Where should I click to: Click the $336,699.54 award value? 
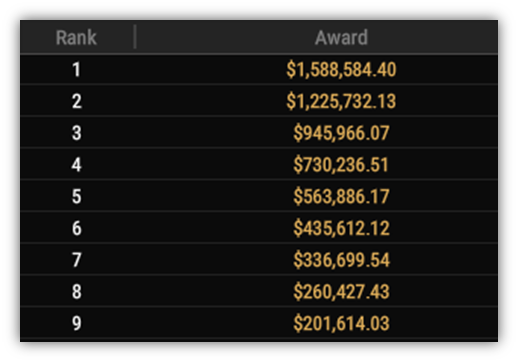tap(341, 260)
